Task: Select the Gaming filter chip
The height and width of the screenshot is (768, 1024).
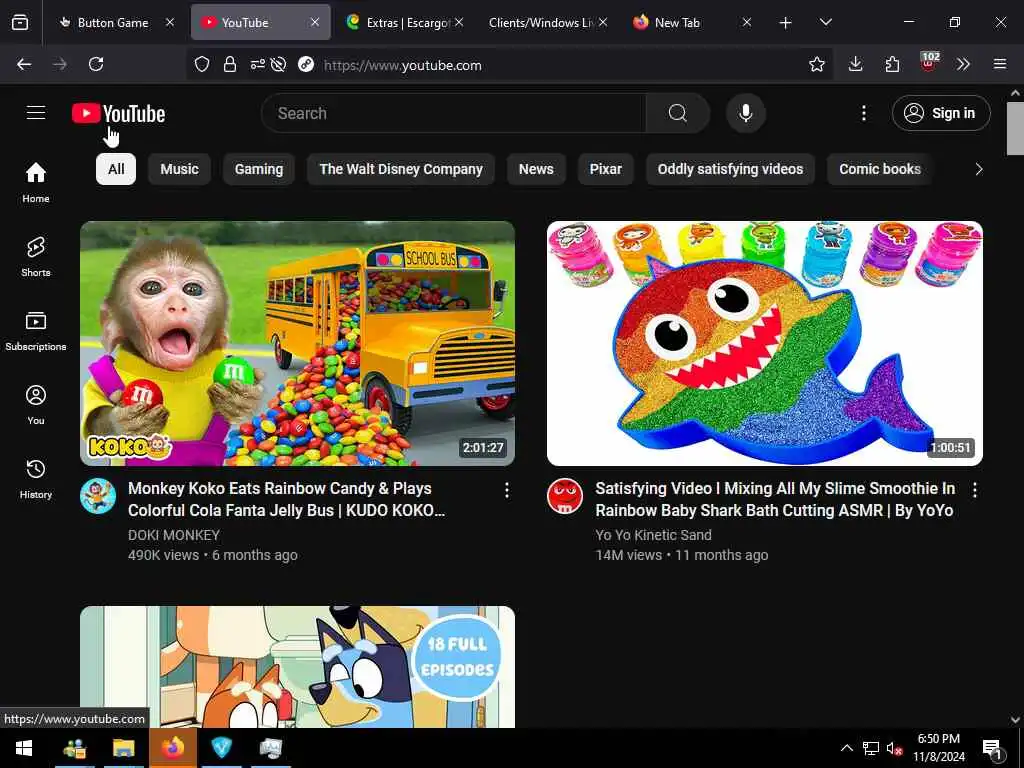Action: tap(259, 169)
